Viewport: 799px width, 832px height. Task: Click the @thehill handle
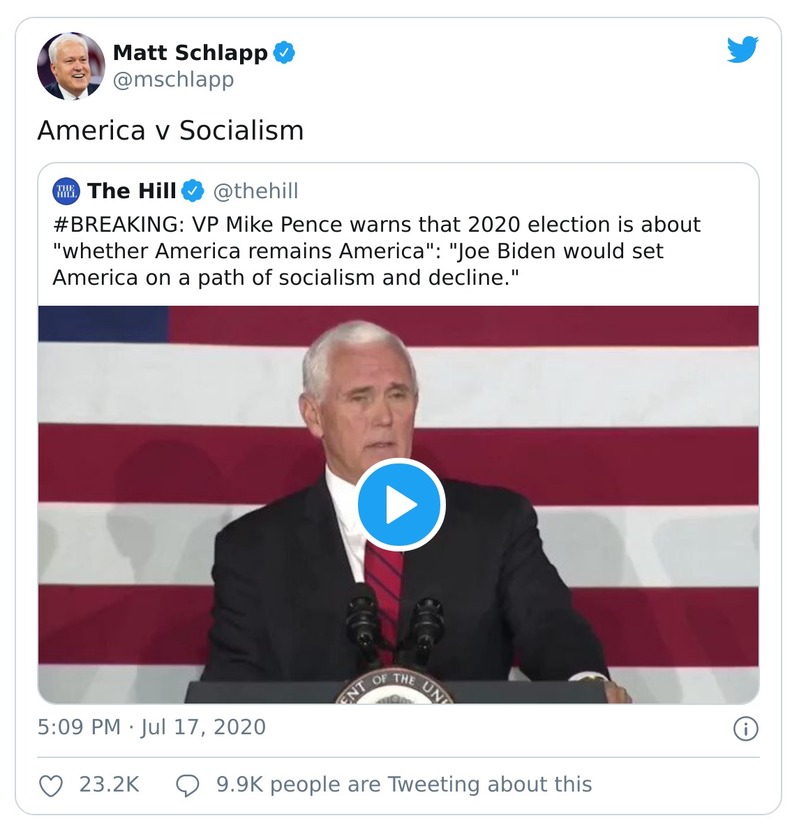pos(256,191)
